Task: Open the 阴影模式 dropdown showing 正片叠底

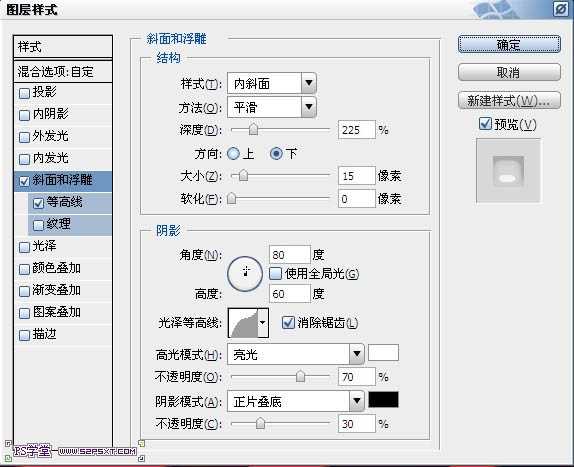Action: [x=295, y=401]
